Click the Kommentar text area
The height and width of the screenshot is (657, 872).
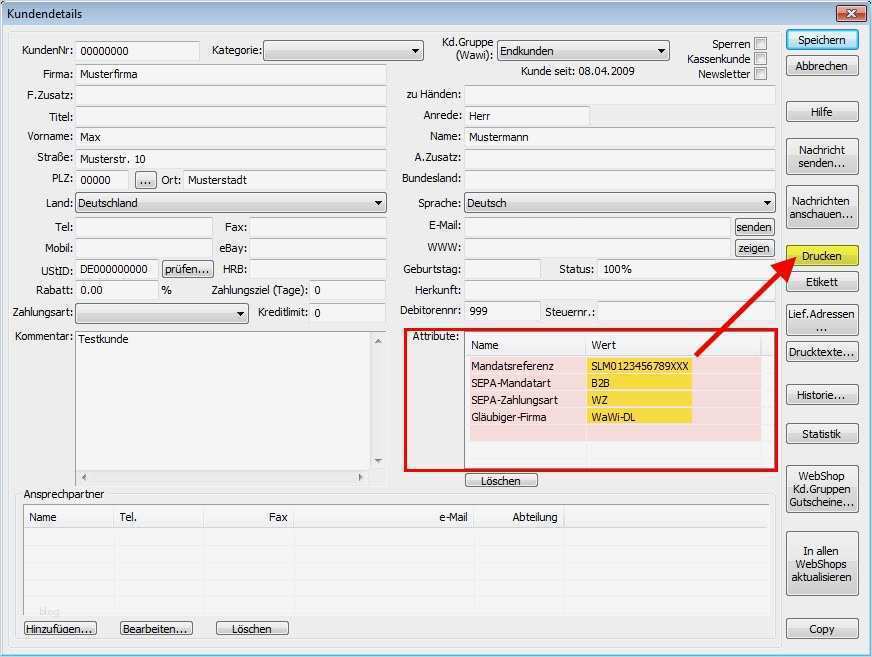point(224,401)
